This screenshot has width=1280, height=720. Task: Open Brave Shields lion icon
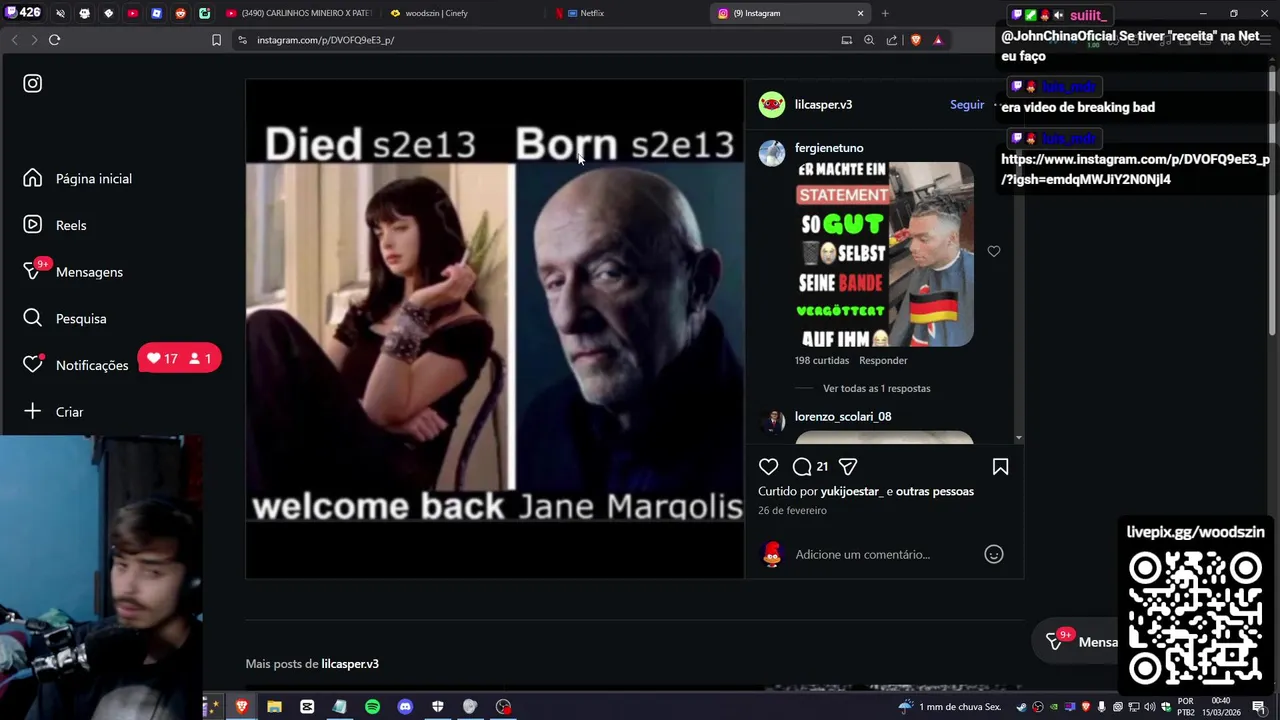[x=915, y=40]
